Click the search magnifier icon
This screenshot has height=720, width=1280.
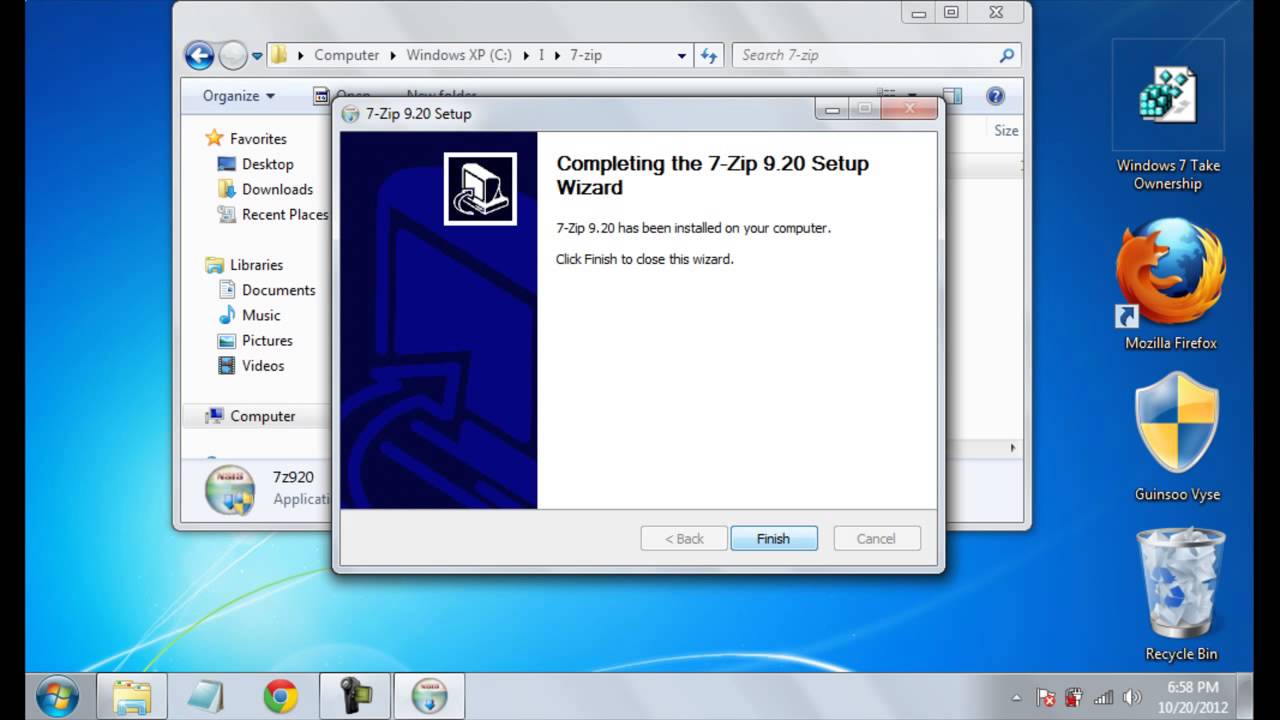pyautogui.click(x=1007, y=55)
